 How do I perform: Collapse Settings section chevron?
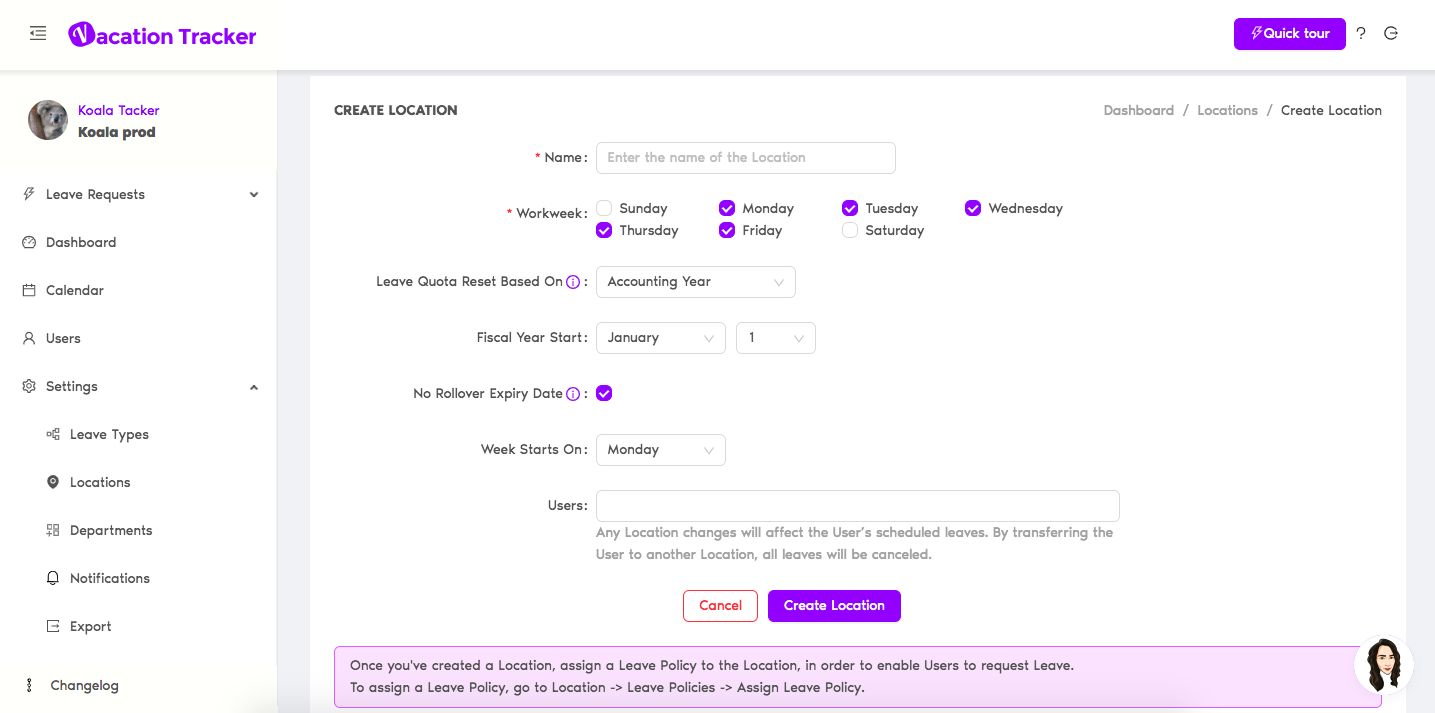(254, 387)
